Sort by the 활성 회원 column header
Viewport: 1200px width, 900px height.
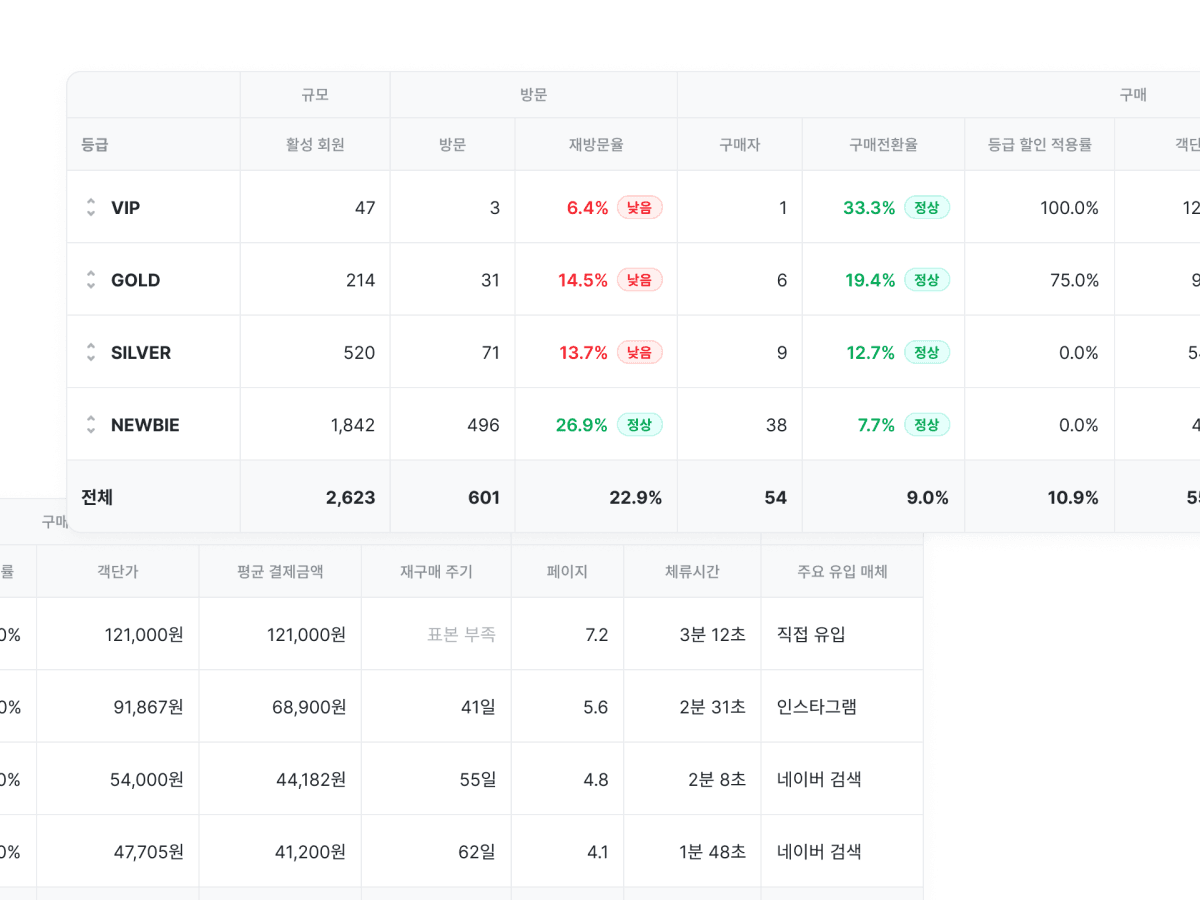(x=315, y=144)
